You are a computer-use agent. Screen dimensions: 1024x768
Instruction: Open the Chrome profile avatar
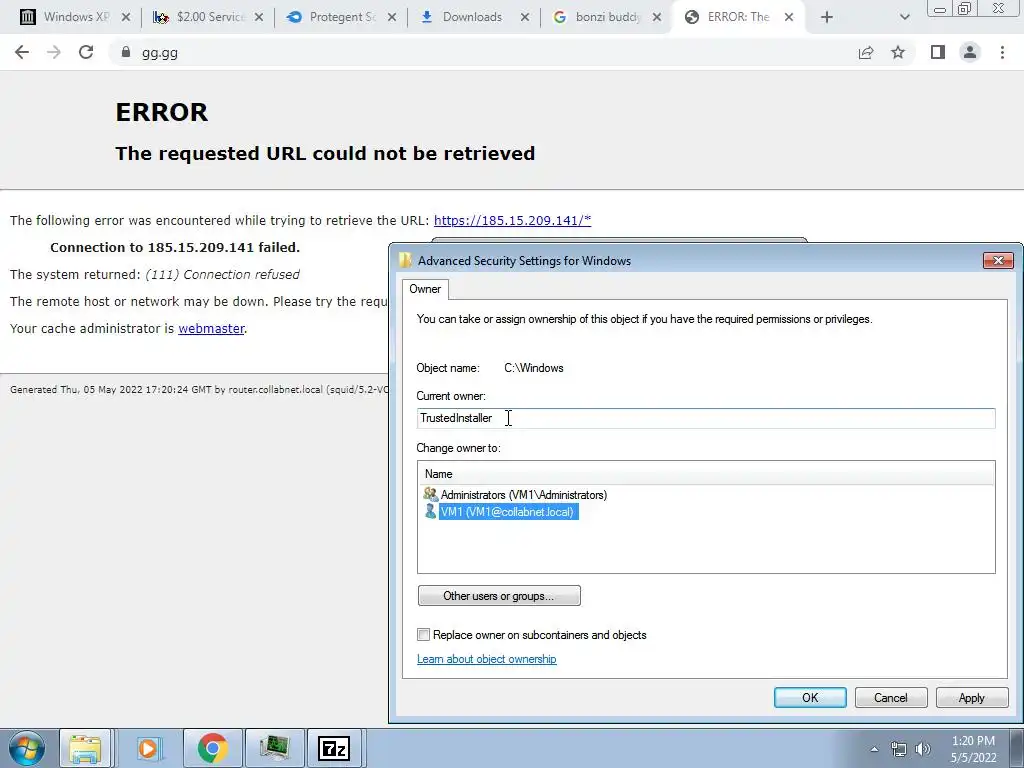pos(970,52)
